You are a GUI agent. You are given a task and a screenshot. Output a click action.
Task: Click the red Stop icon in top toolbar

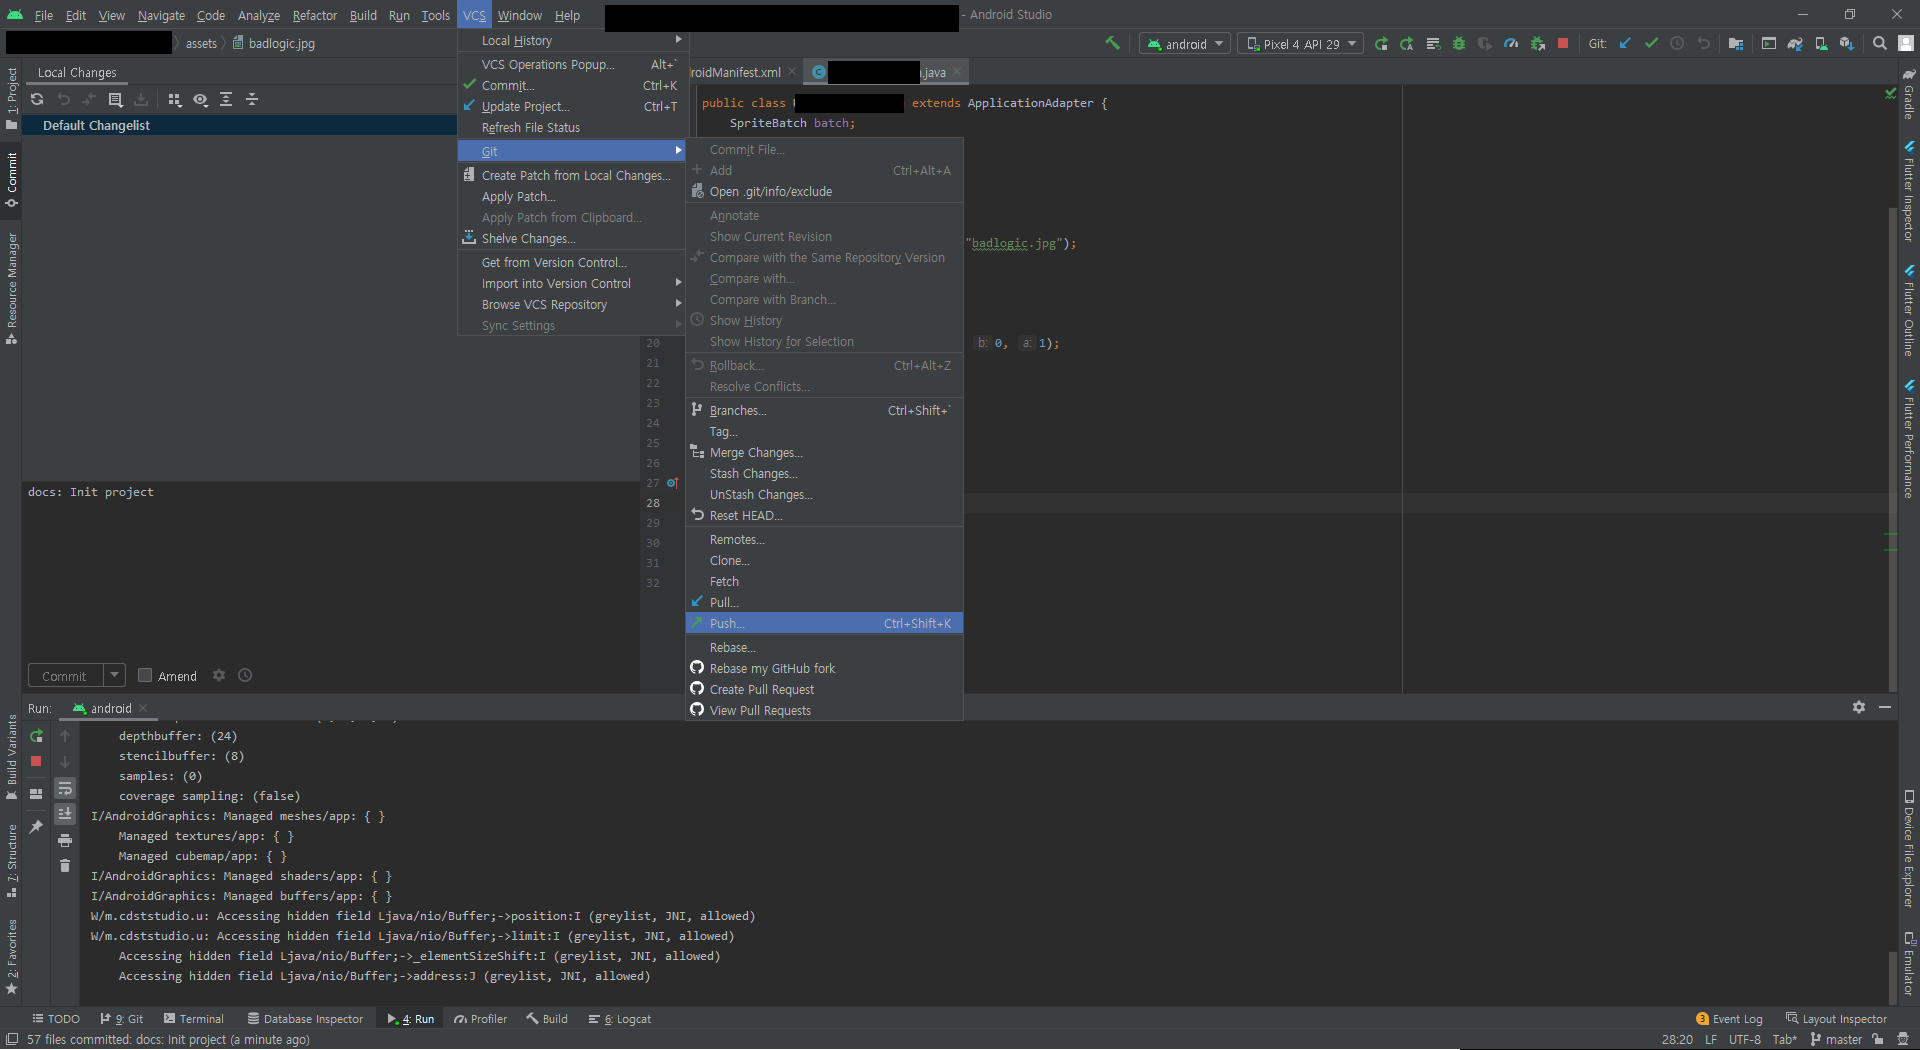coord(1563,44)
